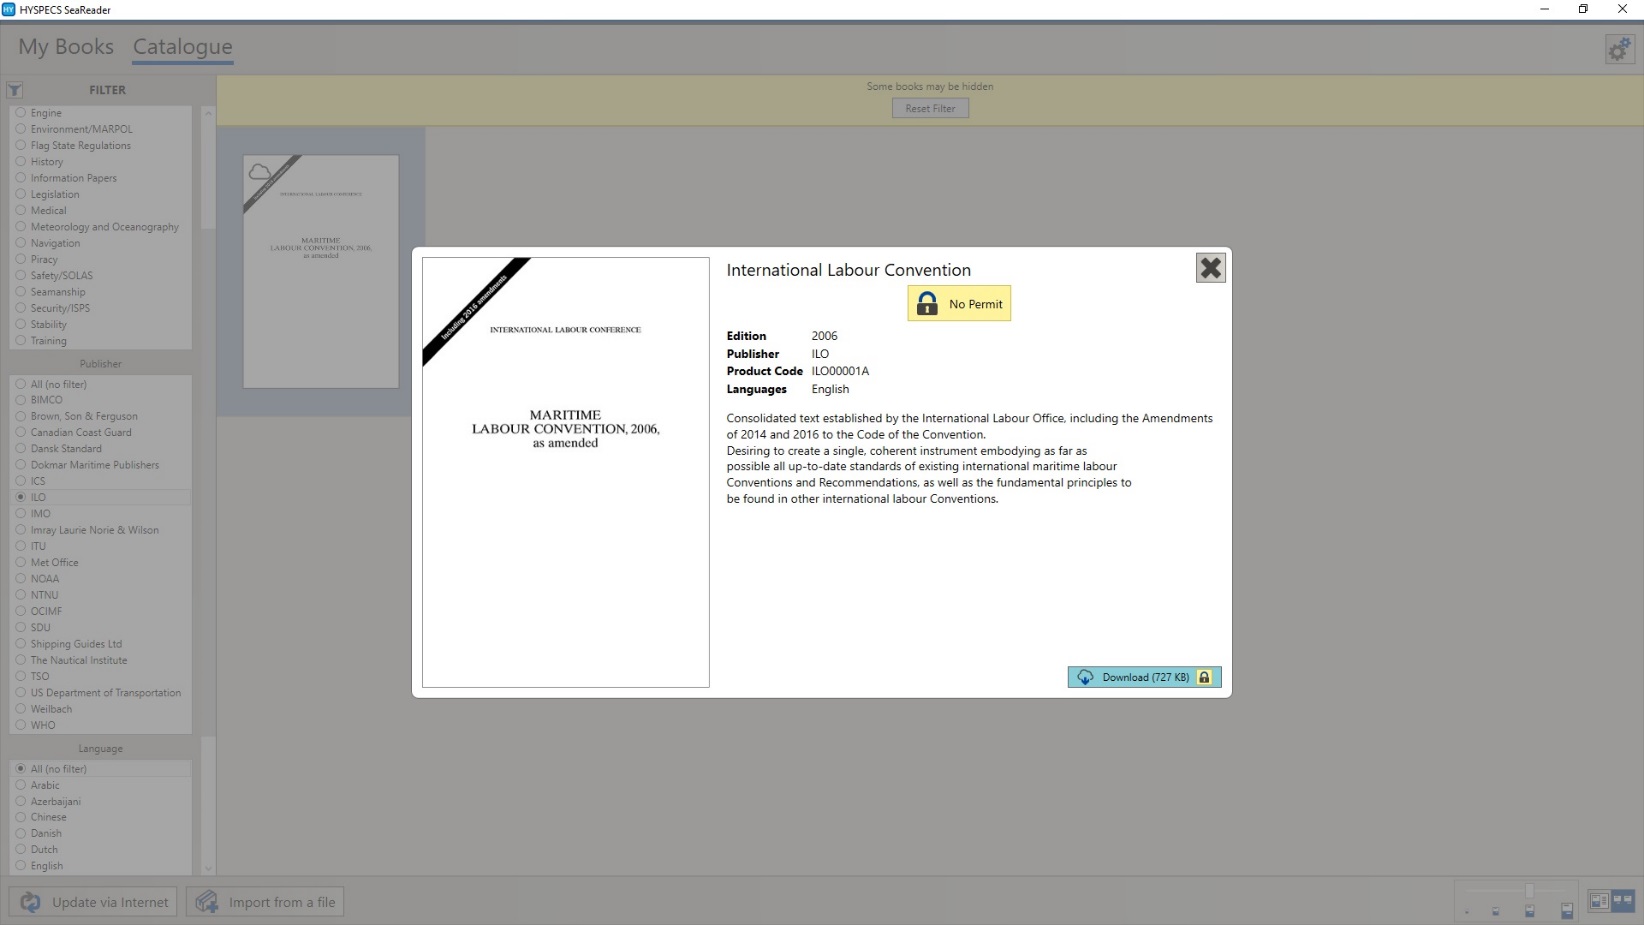Open settings with the gear icon
The width and height of the screenshot is (1644, 925).
pos(1619,49)
